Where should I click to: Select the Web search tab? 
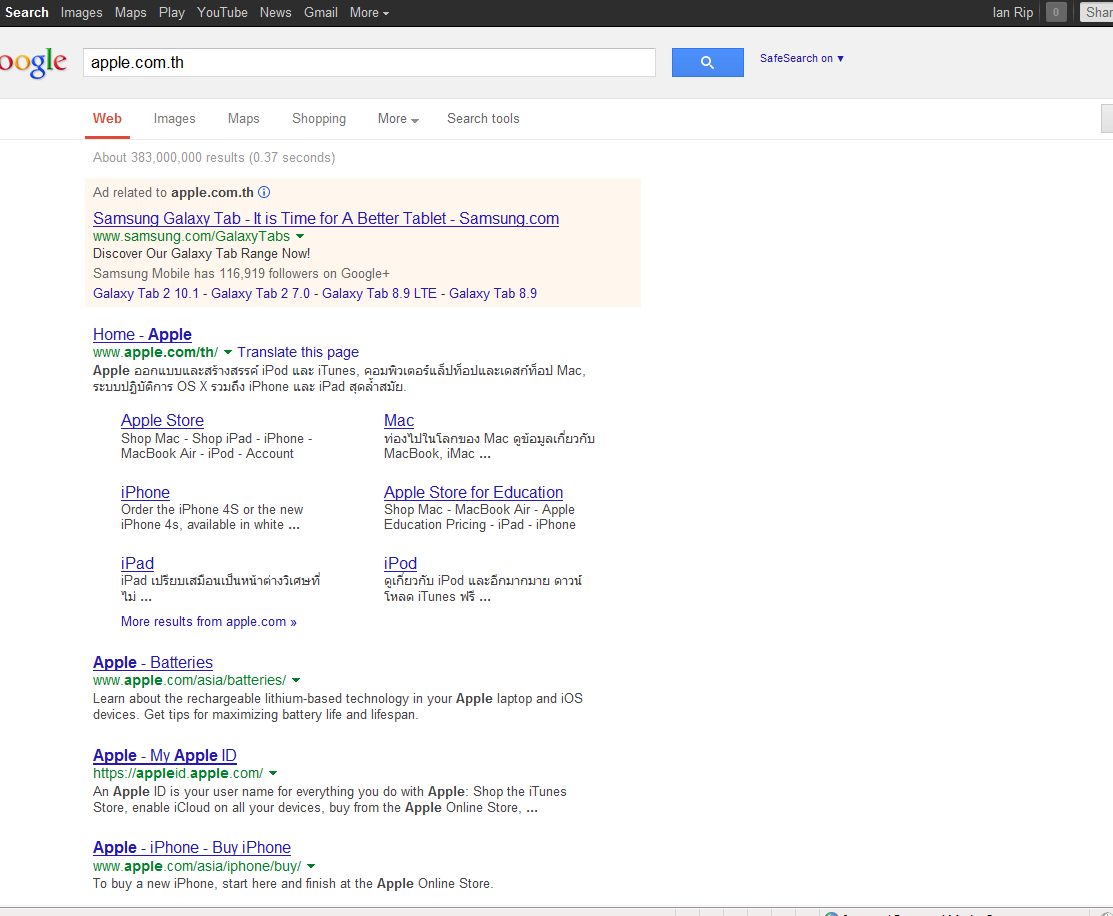[x=107, y=119]
